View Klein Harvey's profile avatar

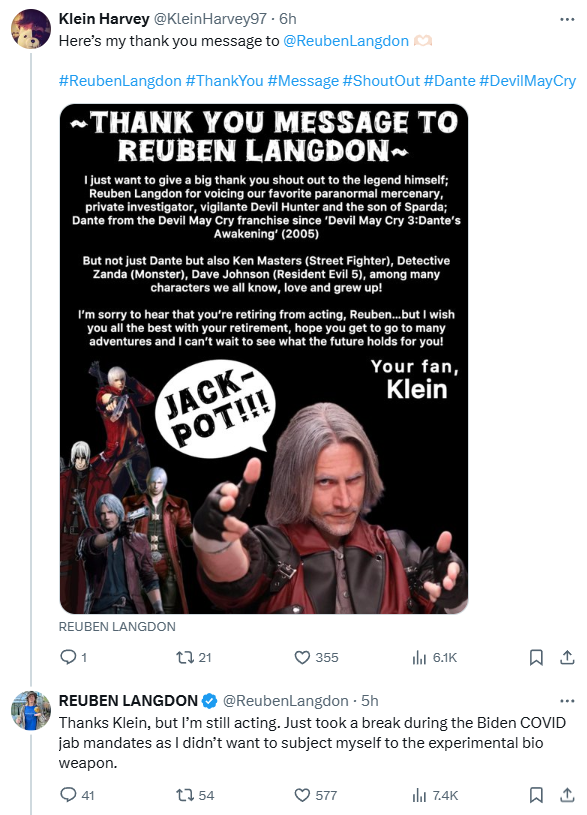31,29
